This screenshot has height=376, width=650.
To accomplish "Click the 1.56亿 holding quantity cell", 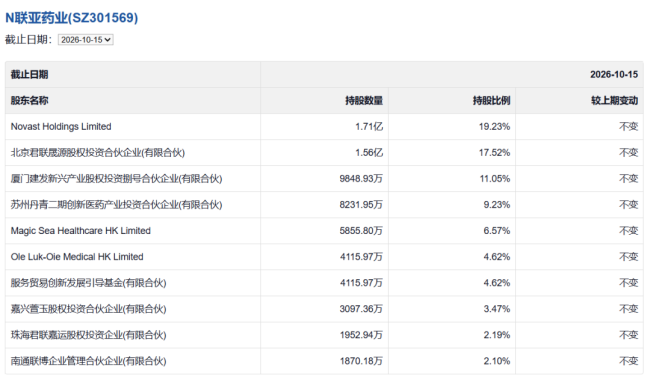I will point(369,153).
